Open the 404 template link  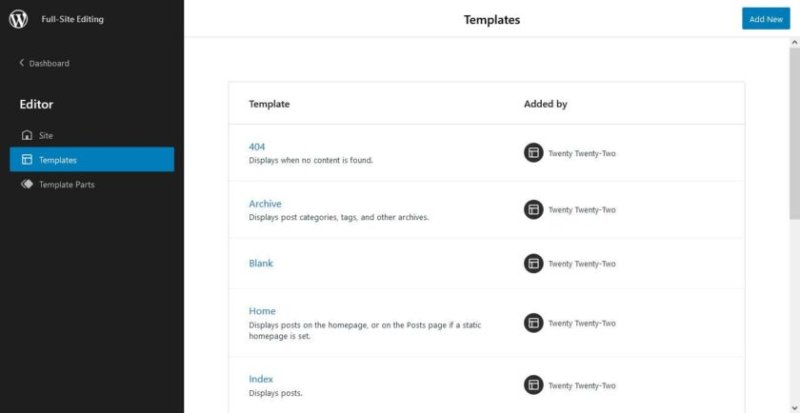257,147
